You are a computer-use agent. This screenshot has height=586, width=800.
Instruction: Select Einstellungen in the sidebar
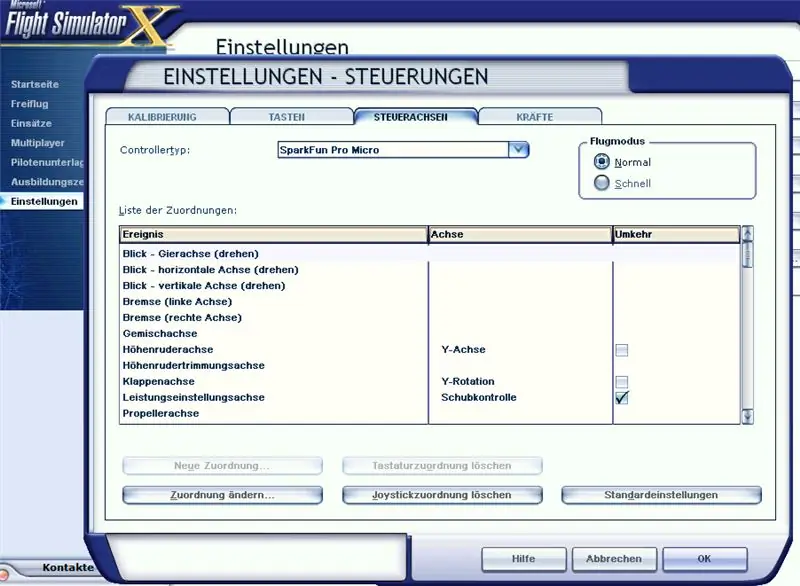pos(44,201)
